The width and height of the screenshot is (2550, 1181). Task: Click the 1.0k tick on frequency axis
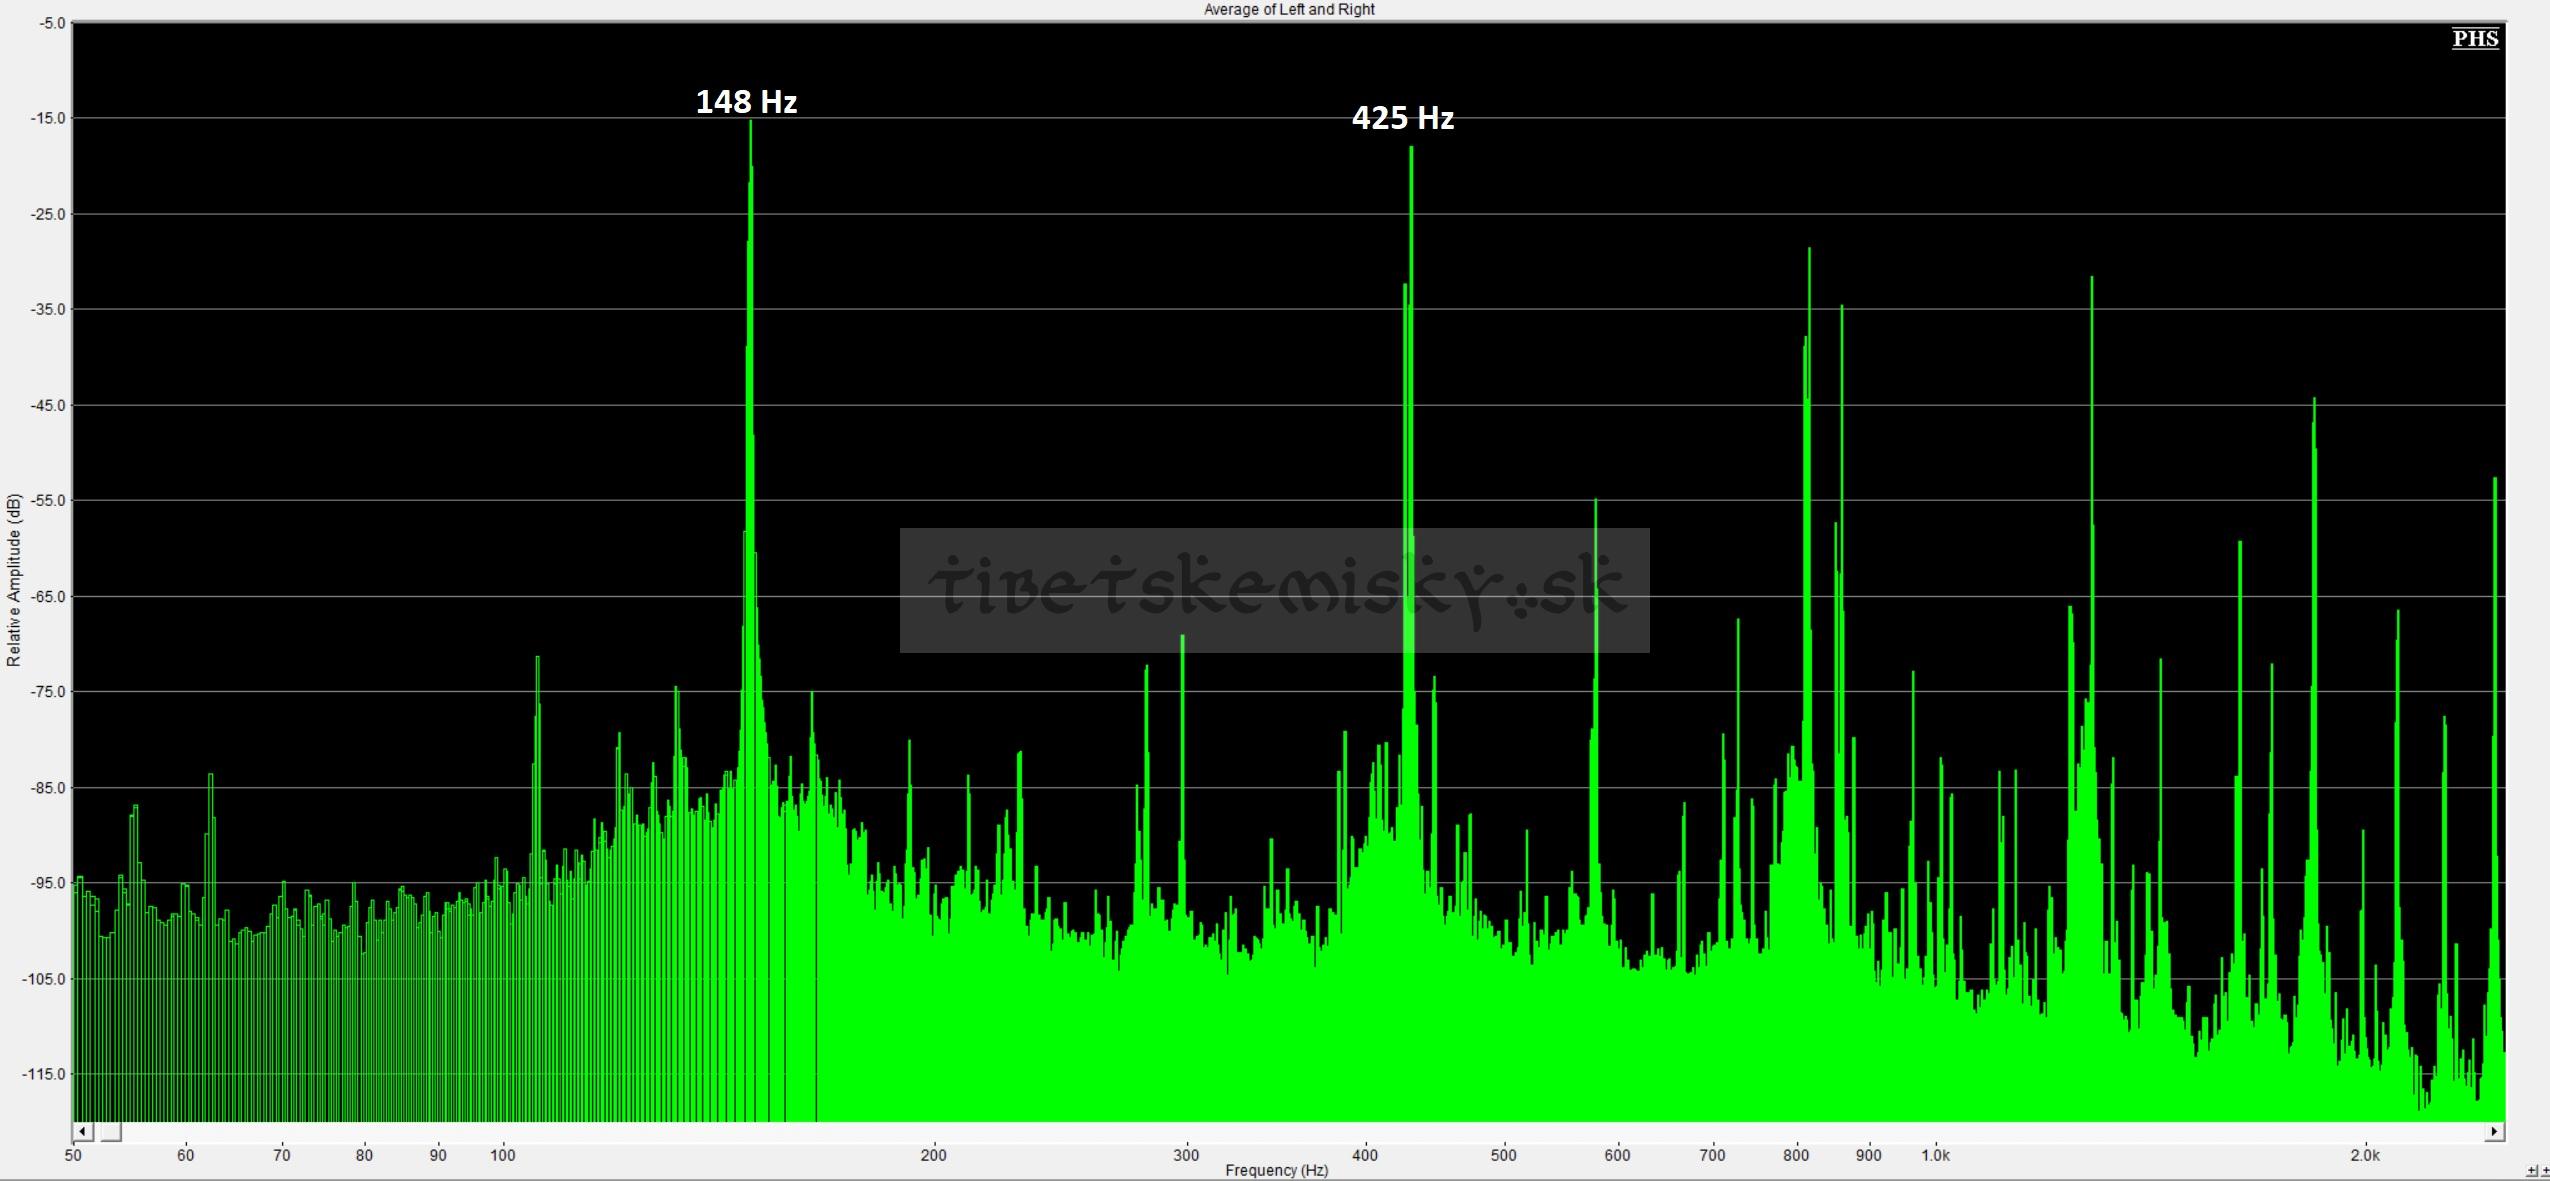point(1935,1155)
